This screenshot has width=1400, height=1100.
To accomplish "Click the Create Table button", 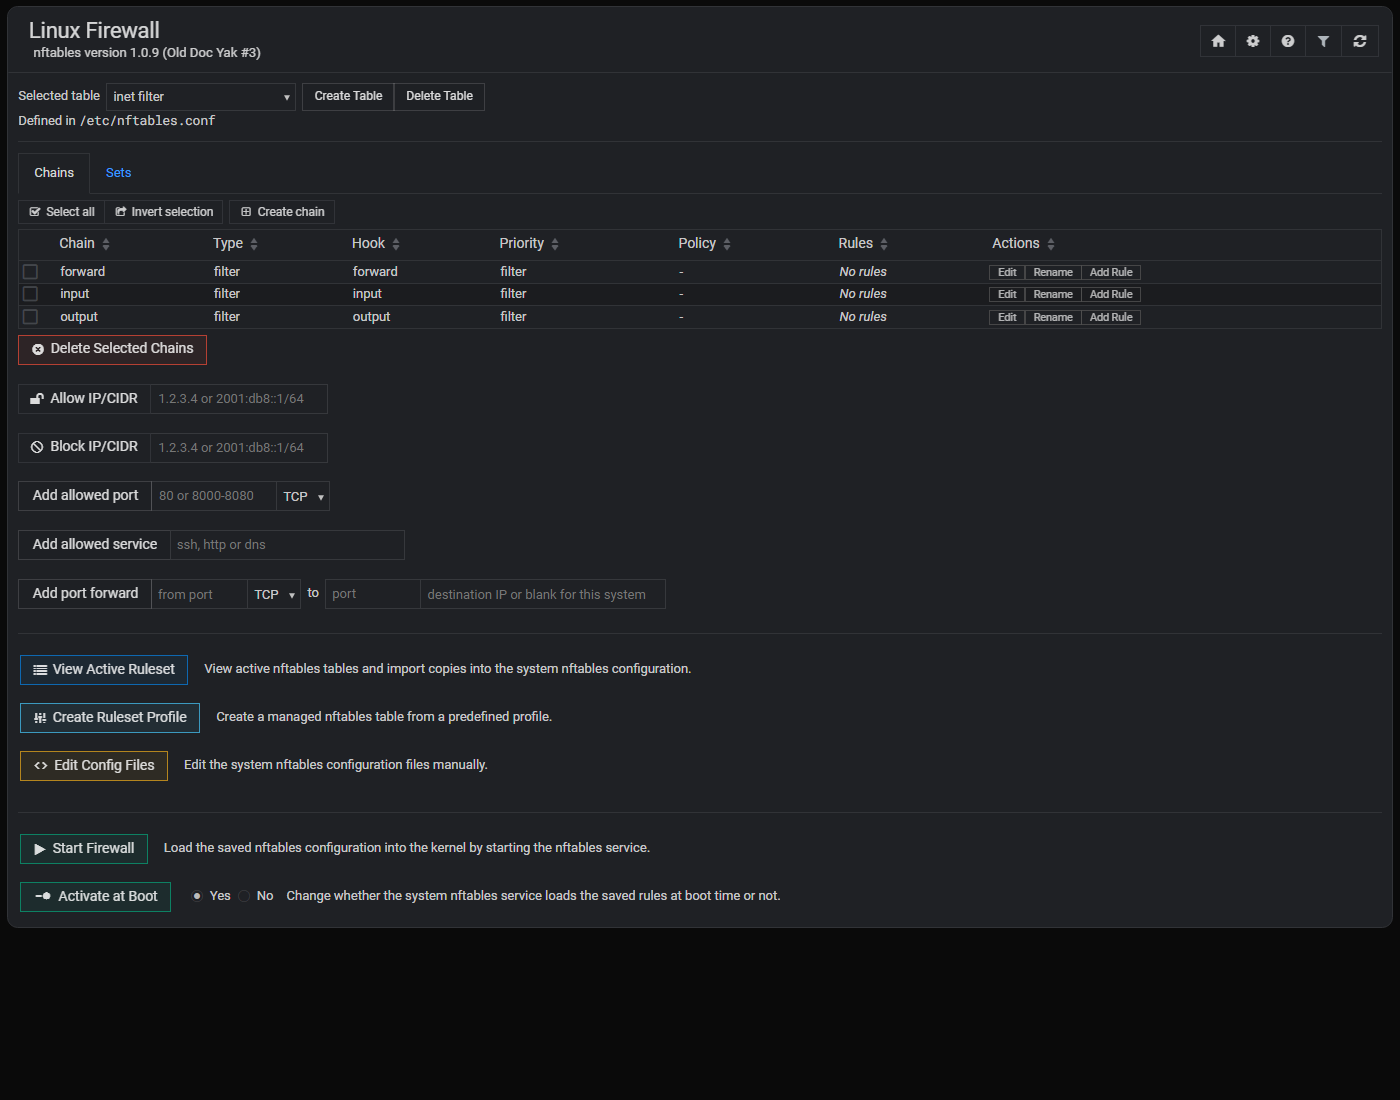I will [x=348, y=96].
